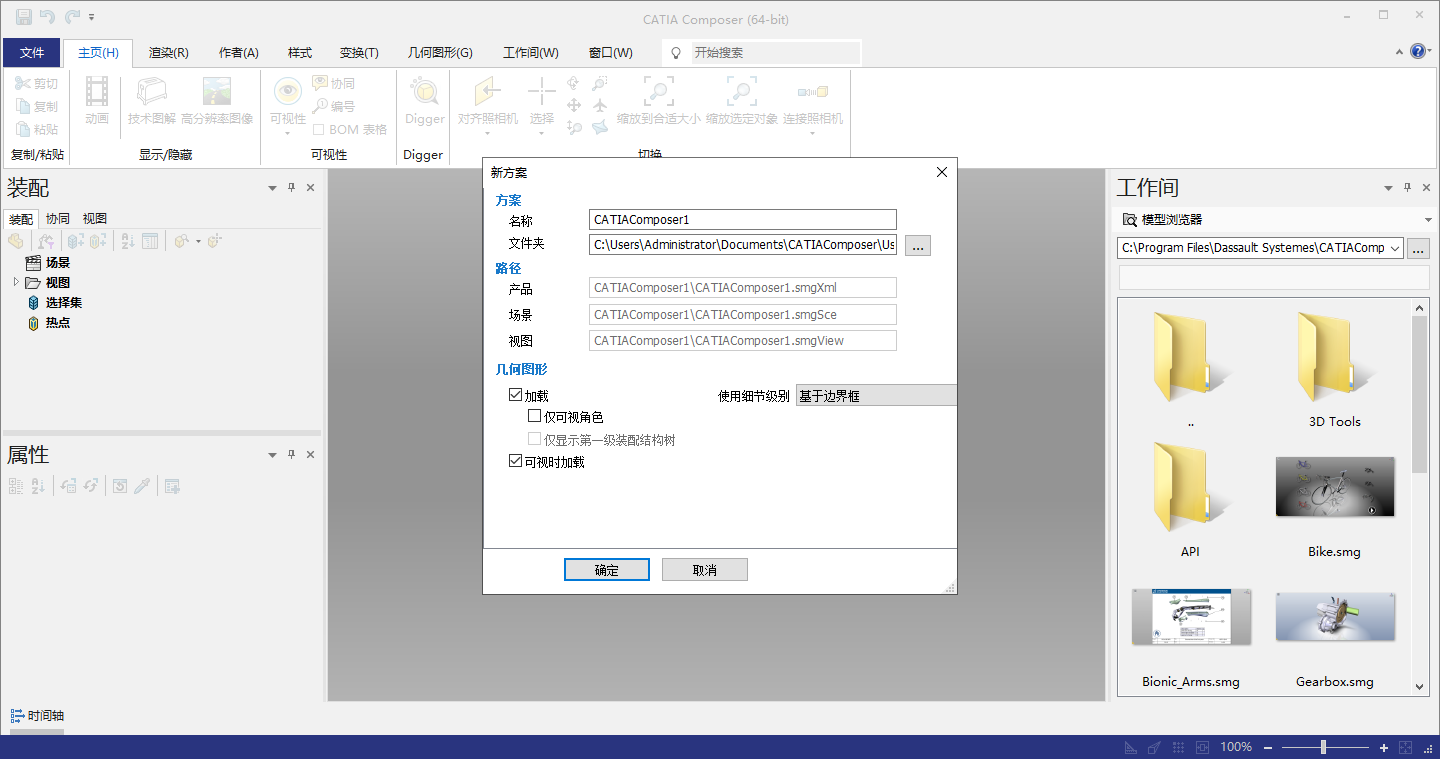Click the 取消 button
This screenshot has width=1440, height=759.
(x=704, y=569)
